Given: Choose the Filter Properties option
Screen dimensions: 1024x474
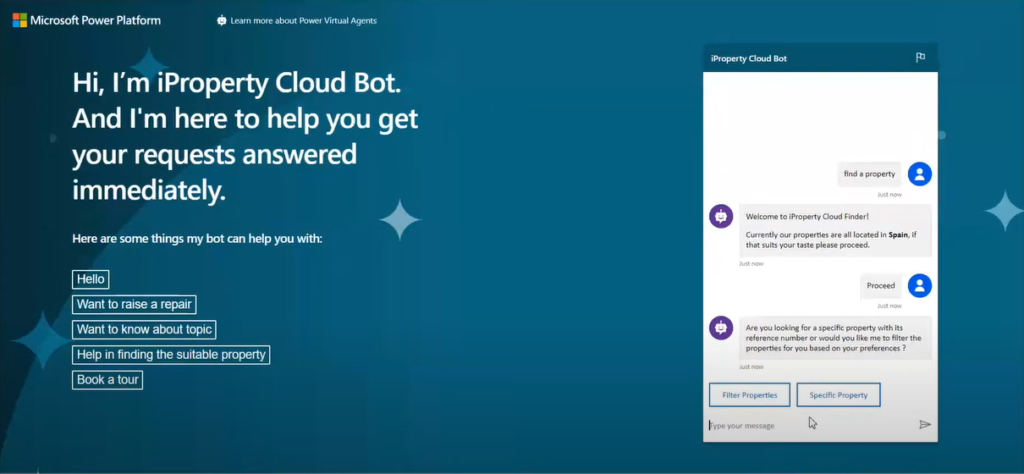Looking at the screenshot, I should click(750, 395).
